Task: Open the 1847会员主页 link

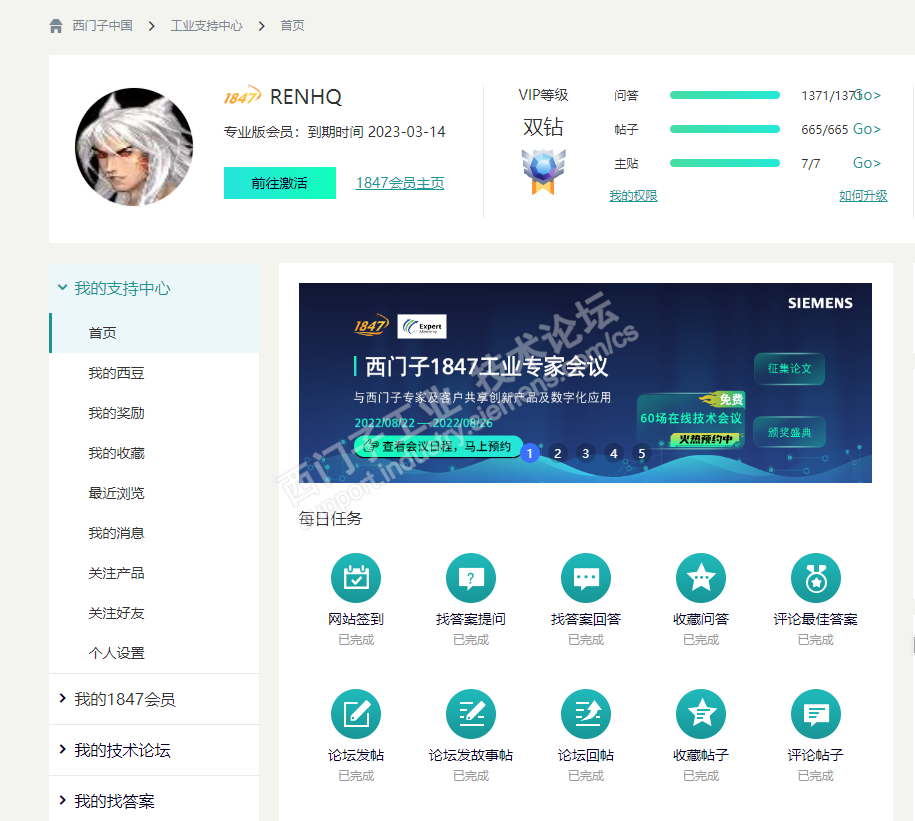Action: coord(400,183)
